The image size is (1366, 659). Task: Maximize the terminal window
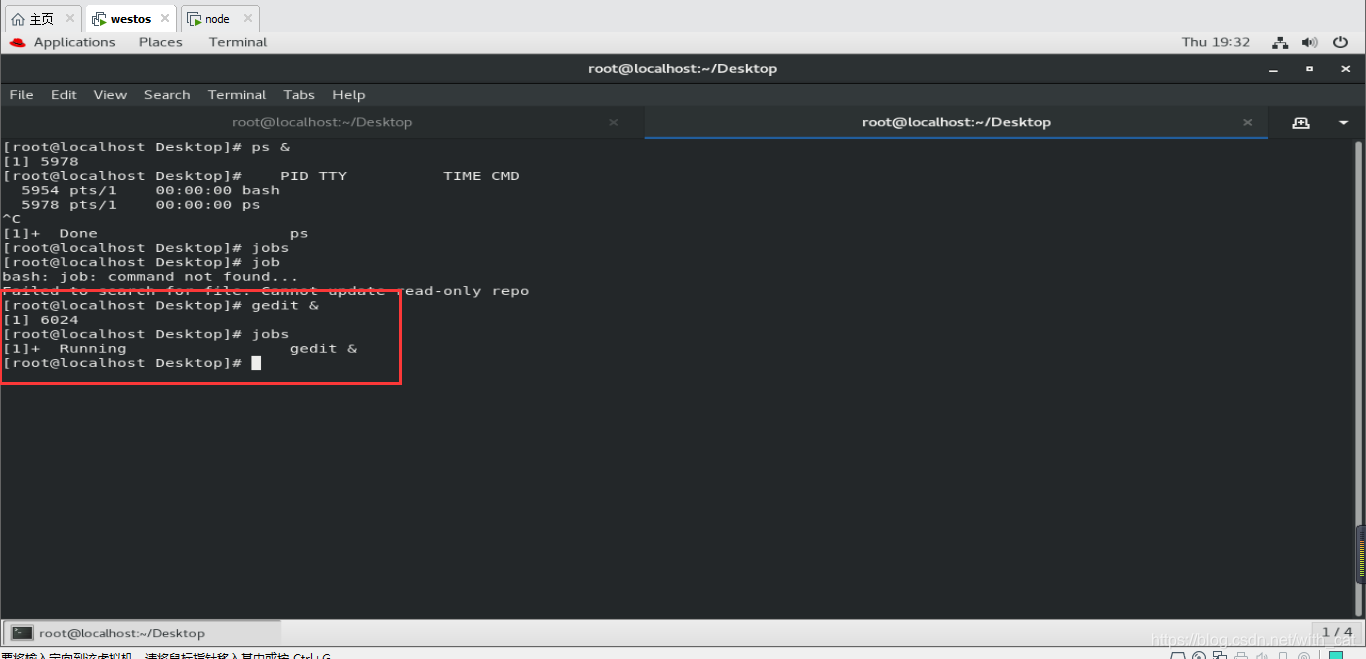pos(1309,69)
